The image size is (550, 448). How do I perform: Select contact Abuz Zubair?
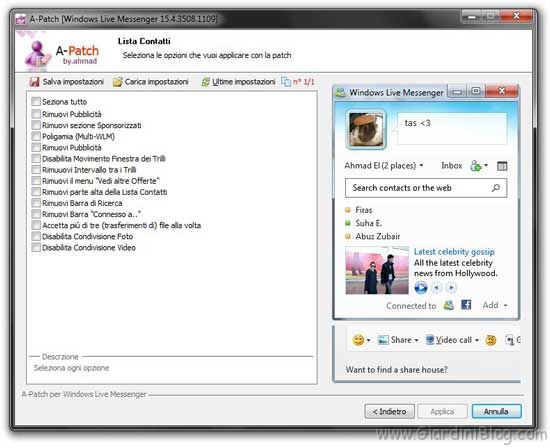[378, 236]
